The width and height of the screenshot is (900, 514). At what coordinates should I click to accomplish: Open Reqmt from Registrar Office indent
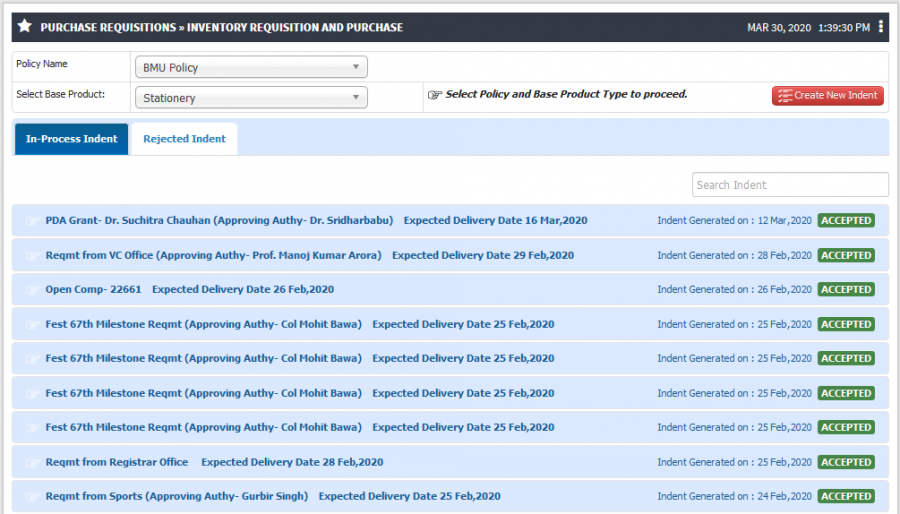[x=117, y=462]
